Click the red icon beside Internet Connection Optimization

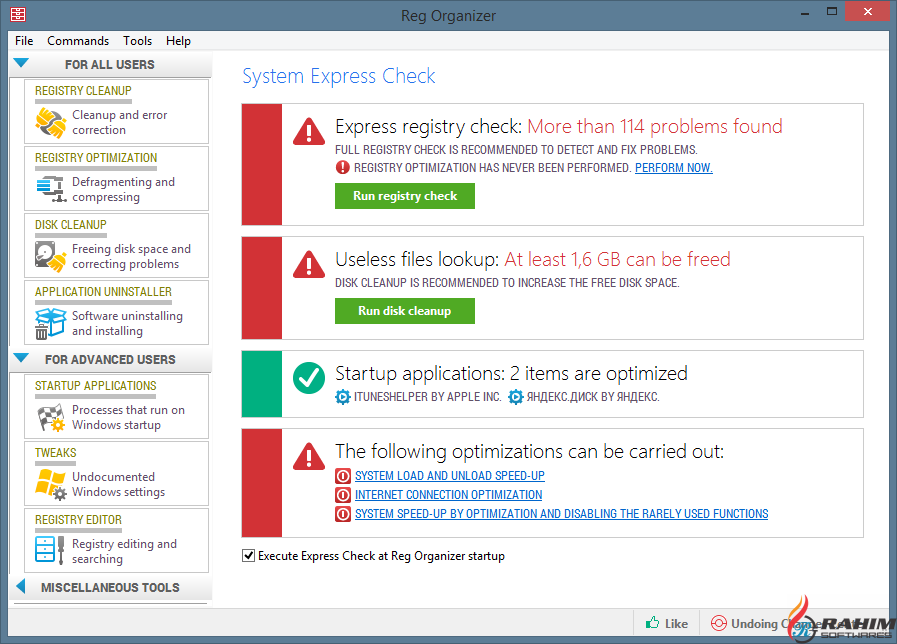point(343,495)
